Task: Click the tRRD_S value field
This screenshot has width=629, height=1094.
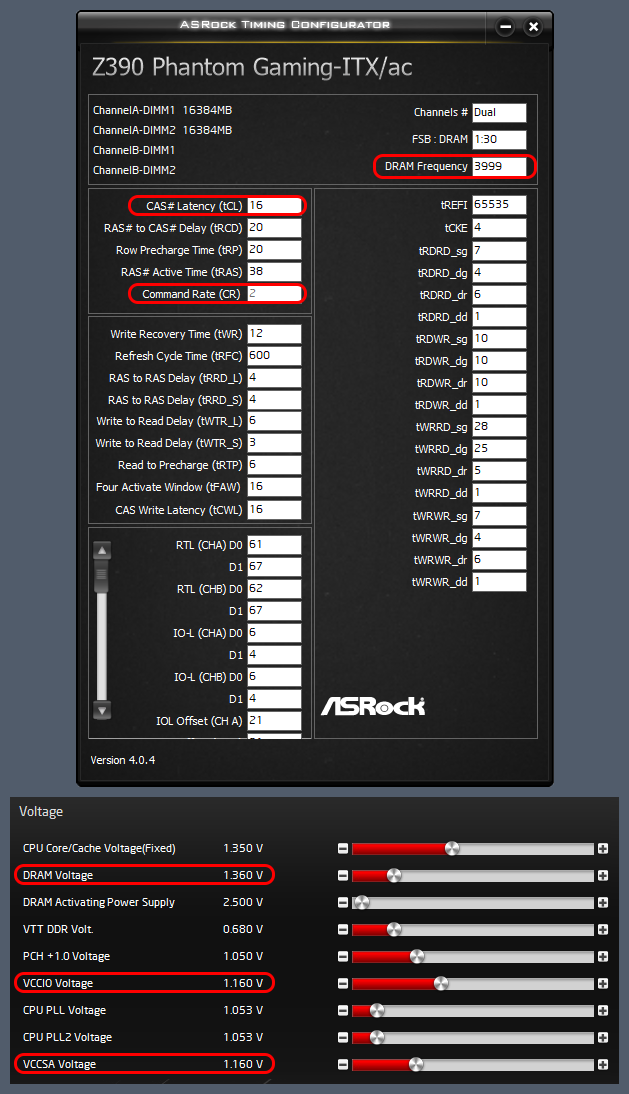Action: [x=274, y=400]
